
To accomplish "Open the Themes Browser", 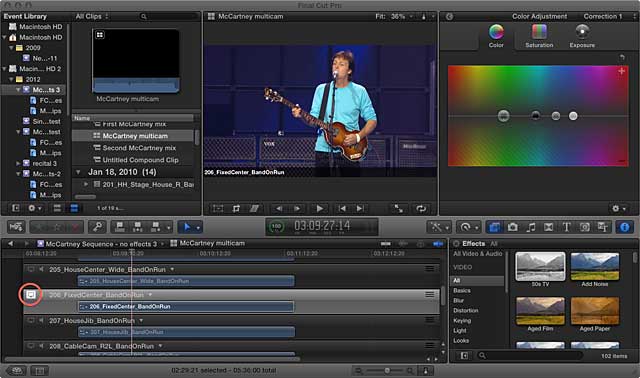I will pos(602,227).
